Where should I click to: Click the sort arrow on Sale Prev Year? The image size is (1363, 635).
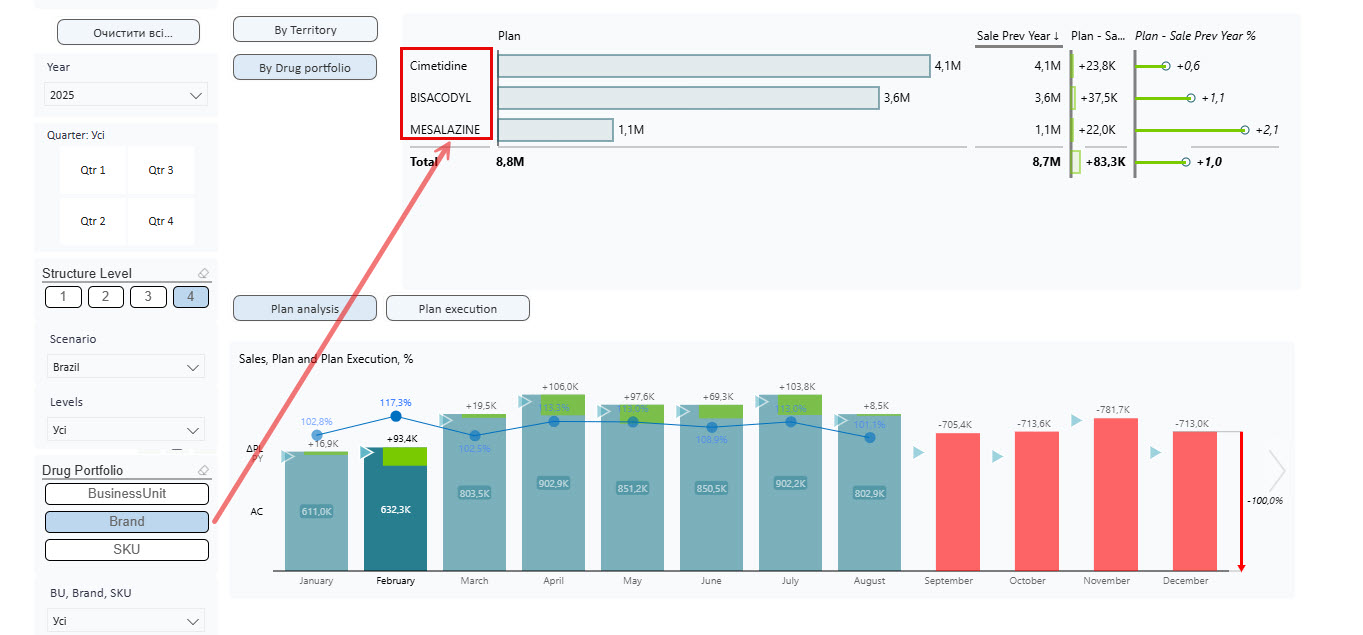click(x=1056, y=35)
